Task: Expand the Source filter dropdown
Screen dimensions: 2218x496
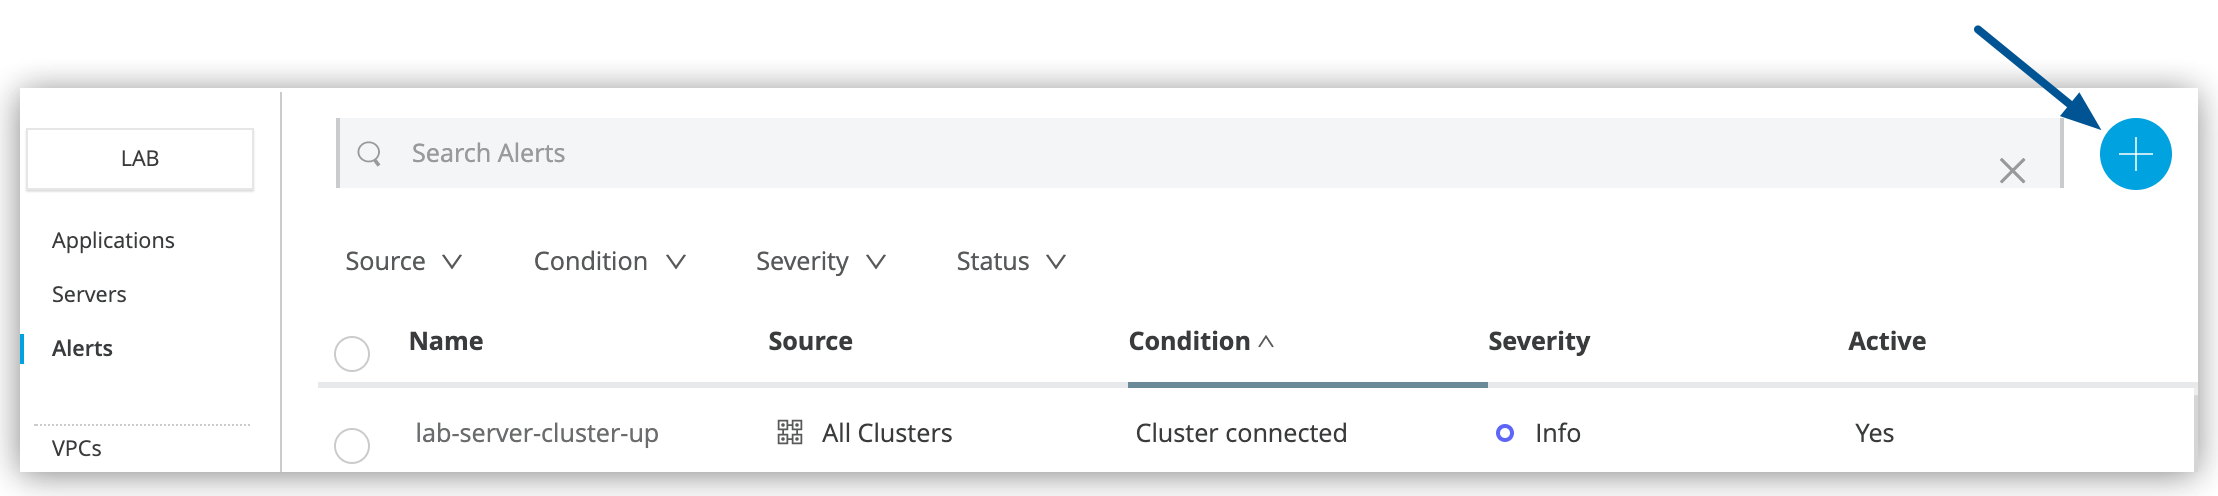Action: point(403,261)
